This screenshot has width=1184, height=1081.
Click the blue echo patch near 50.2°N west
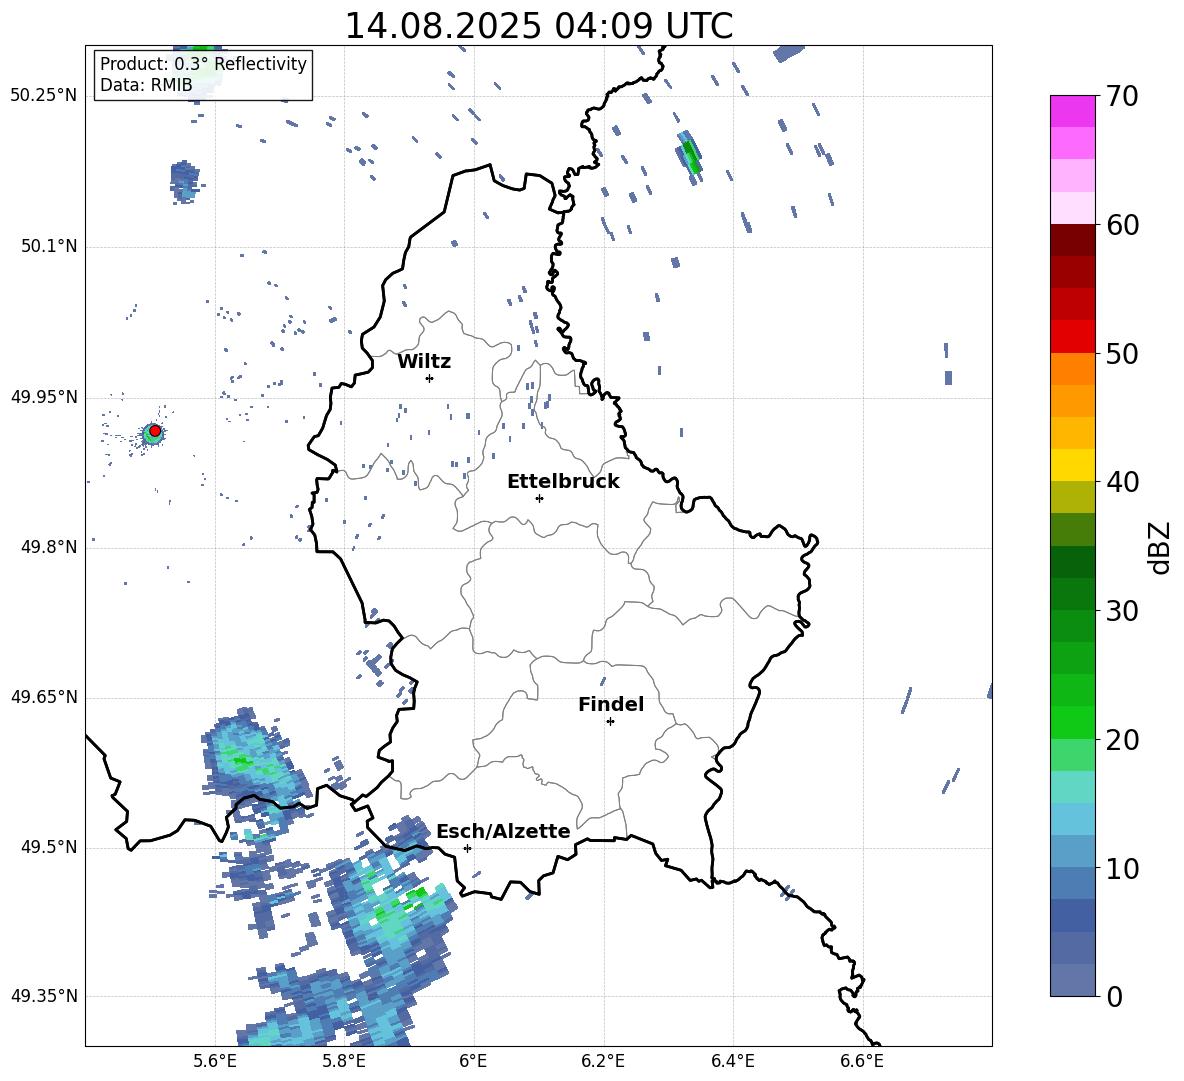pyautogui.click(x=184, y=181)
